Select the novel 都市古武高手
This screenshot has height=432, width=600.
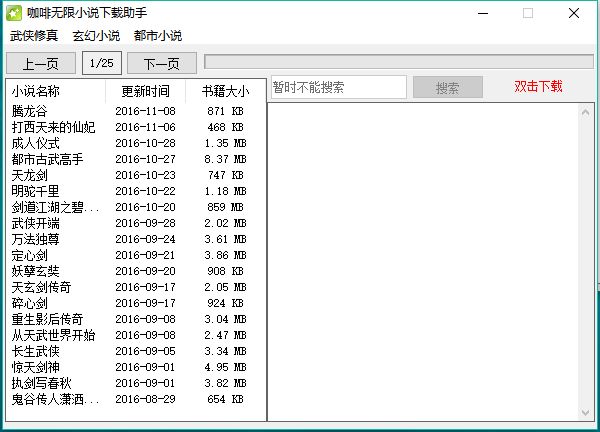pos(47,159)
